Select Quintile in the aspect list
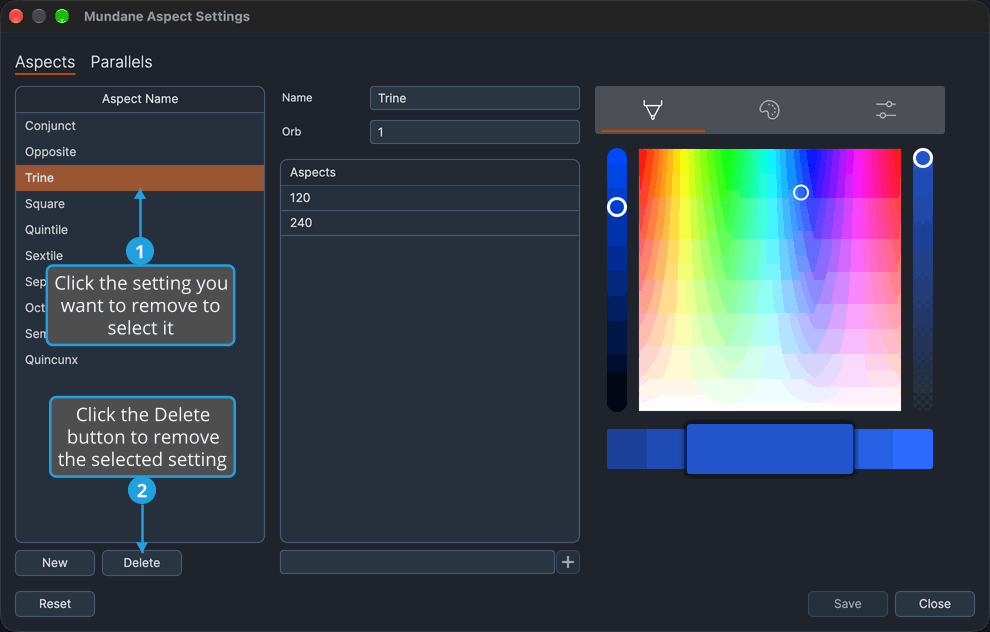This screenshot has width=990, height=632. click(140, 229)
